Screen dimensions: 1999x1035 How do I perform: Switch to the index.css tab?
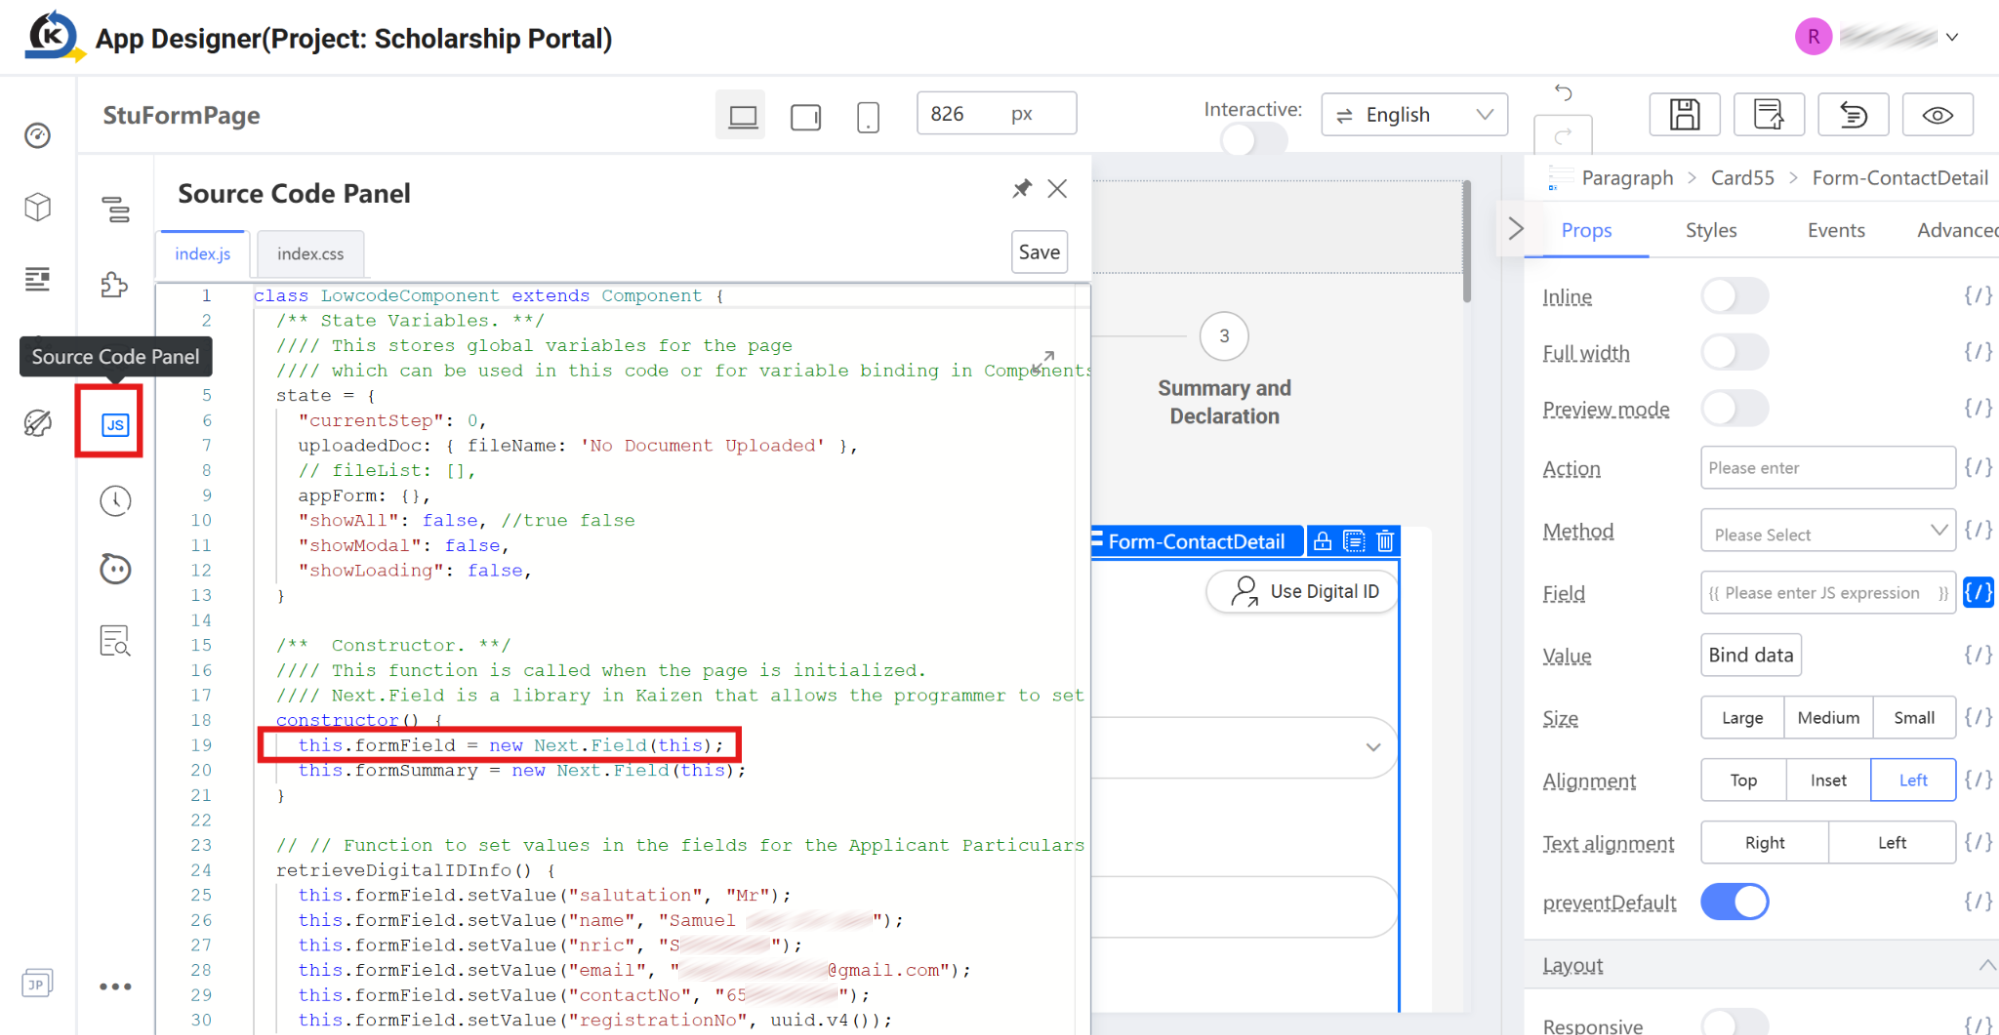point(310,254)
